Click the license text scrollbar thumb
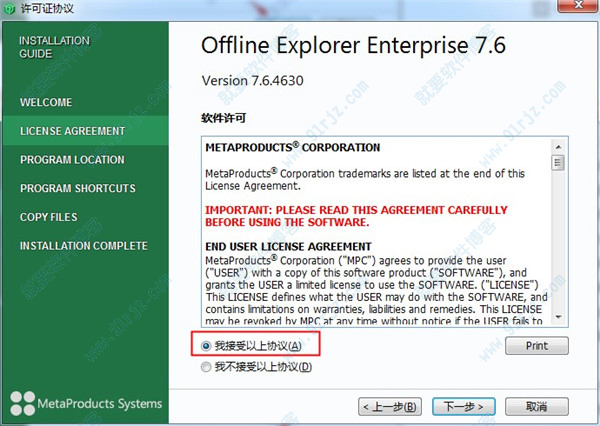 point(557,163)
